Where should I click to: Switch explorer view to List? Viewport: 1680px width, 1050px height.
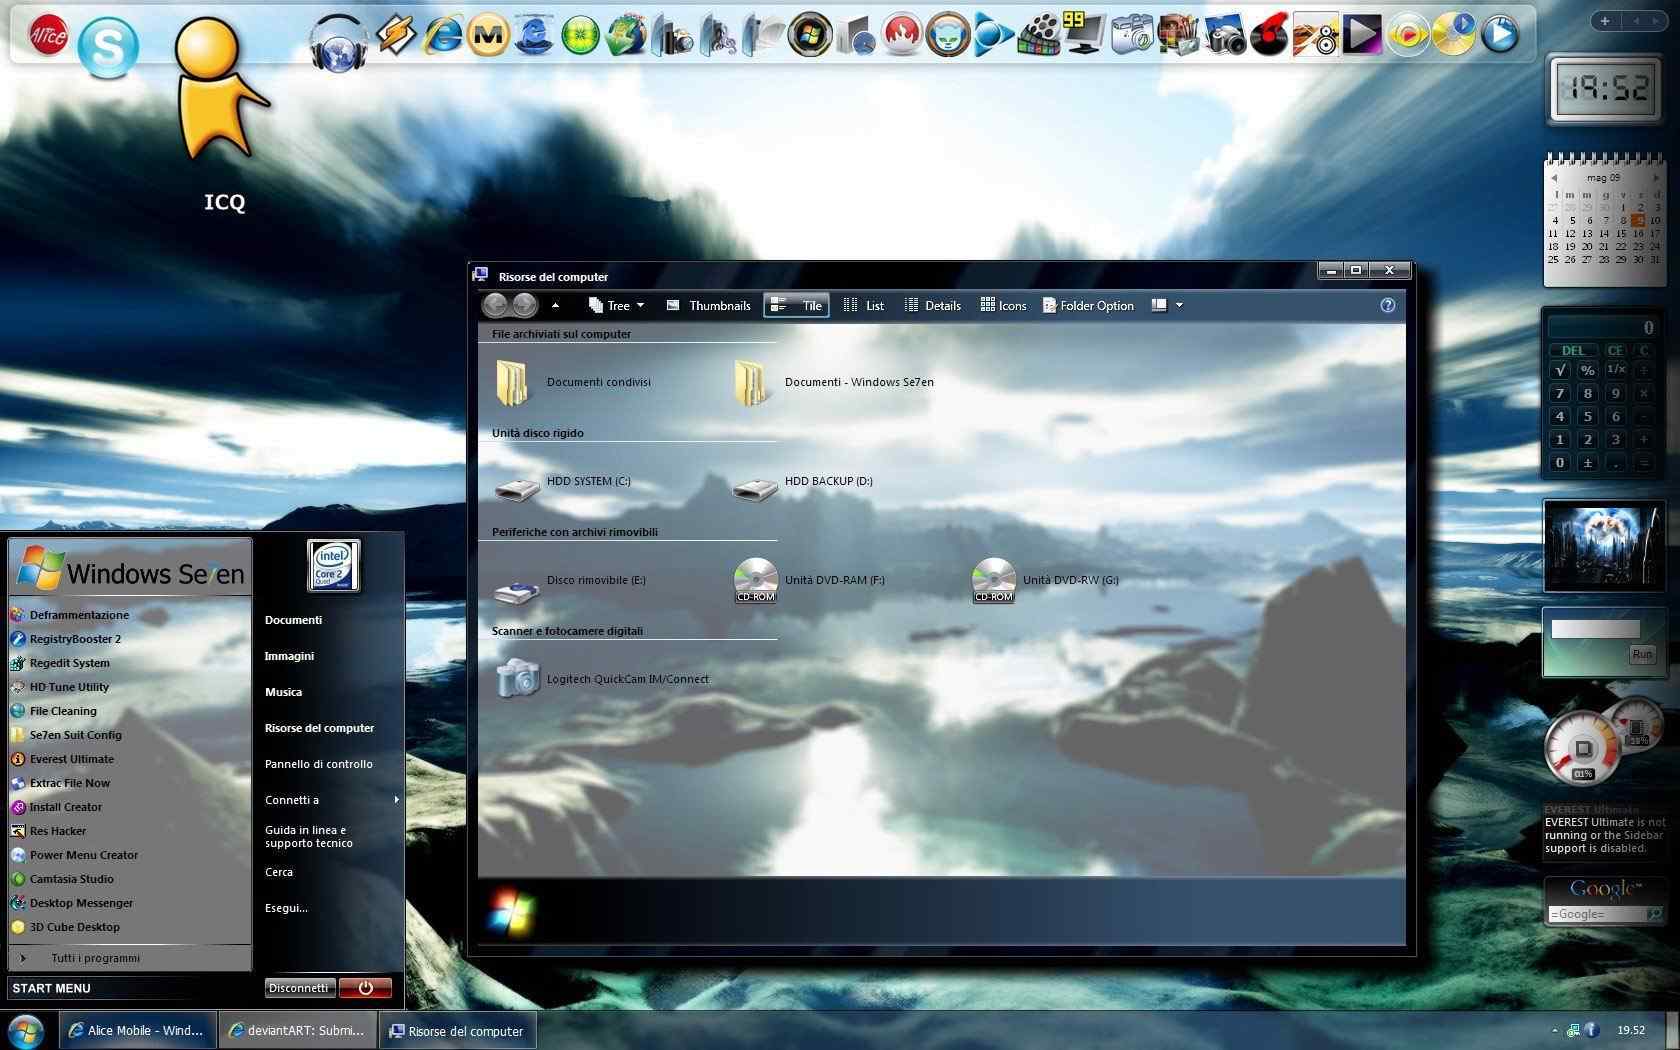point(864,305)
